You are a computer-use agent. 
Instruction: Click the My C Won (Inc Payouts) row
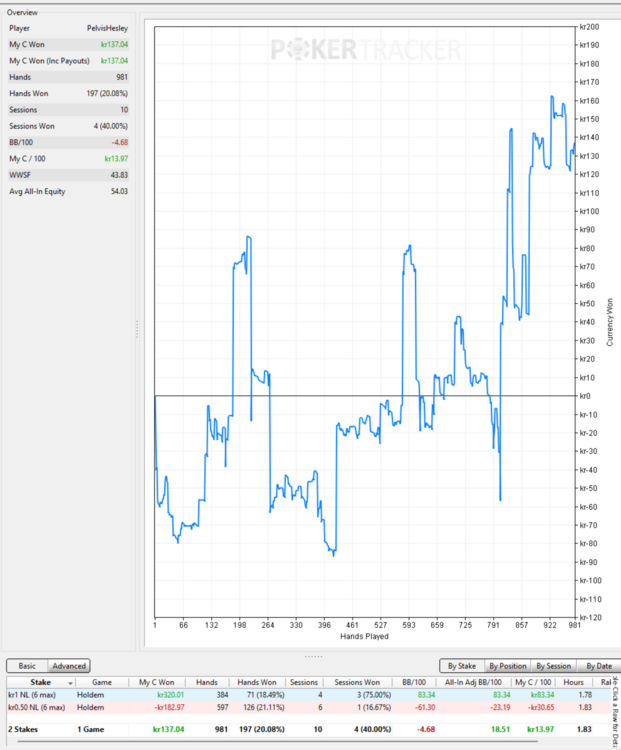pos(68,61)
